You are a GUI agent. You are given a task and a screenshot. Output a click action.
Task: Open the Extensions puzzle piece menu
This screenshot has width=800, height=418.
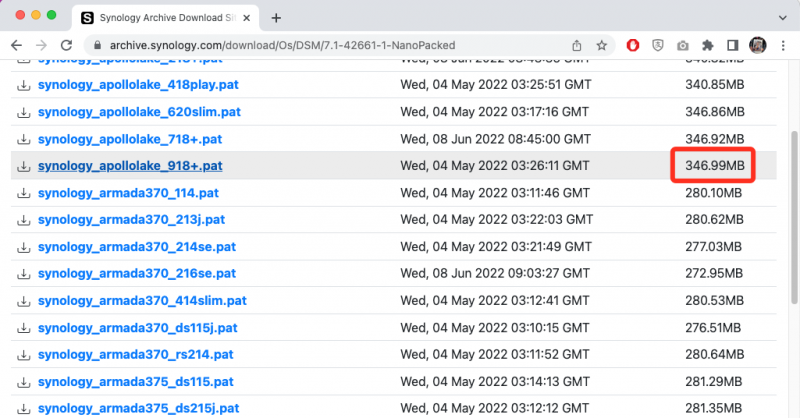coord(708,45)
